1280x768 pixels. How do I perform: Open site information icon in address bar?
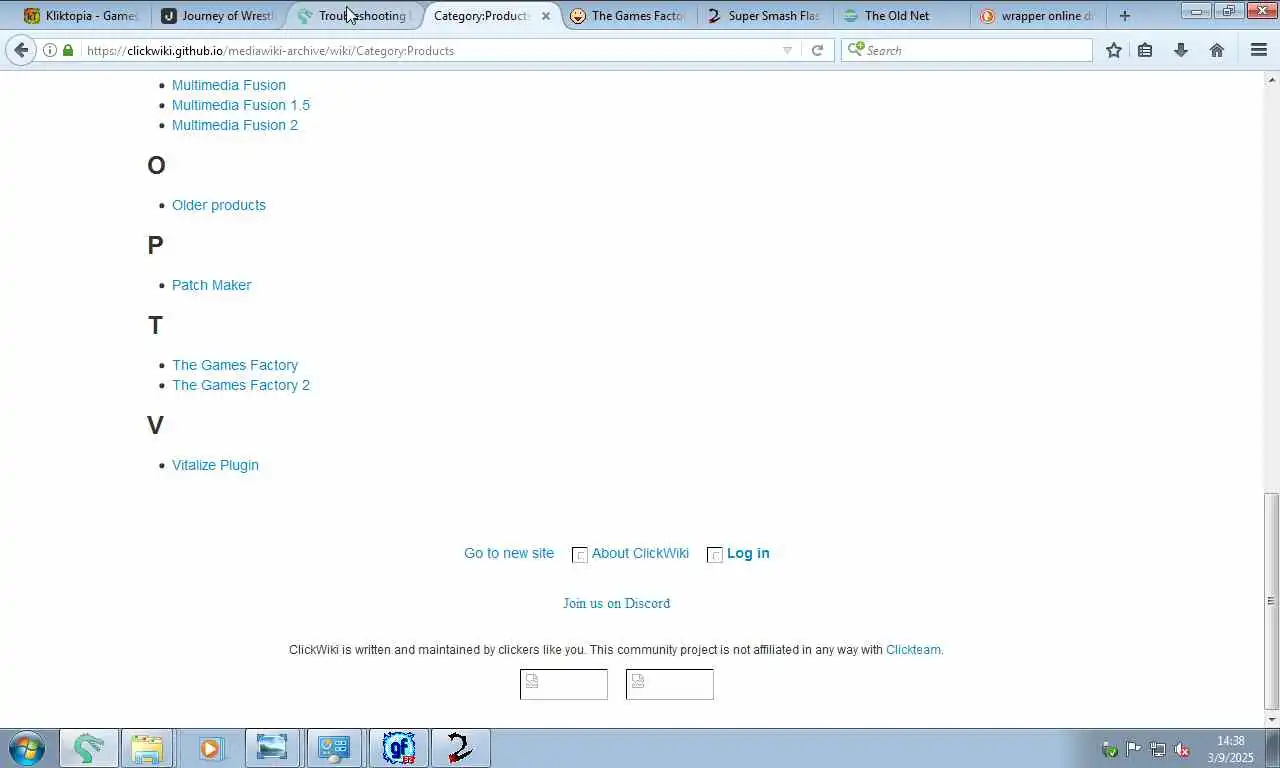[x=50, y=50]
